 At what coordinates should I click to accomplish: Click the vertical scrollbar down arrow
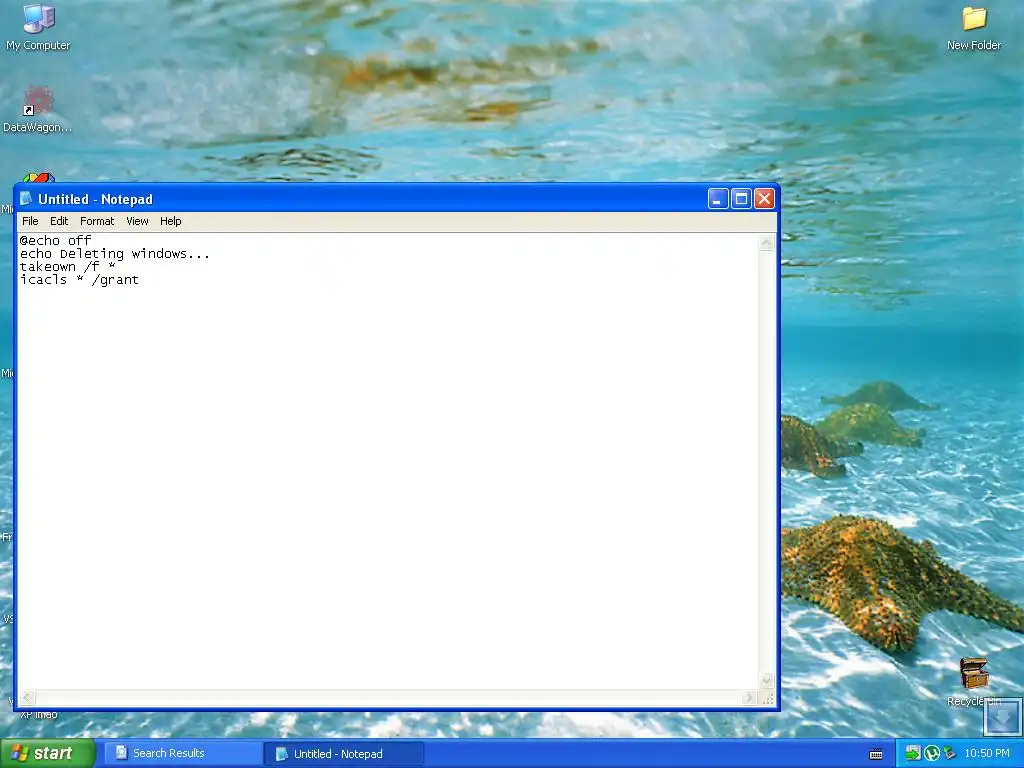767,681
